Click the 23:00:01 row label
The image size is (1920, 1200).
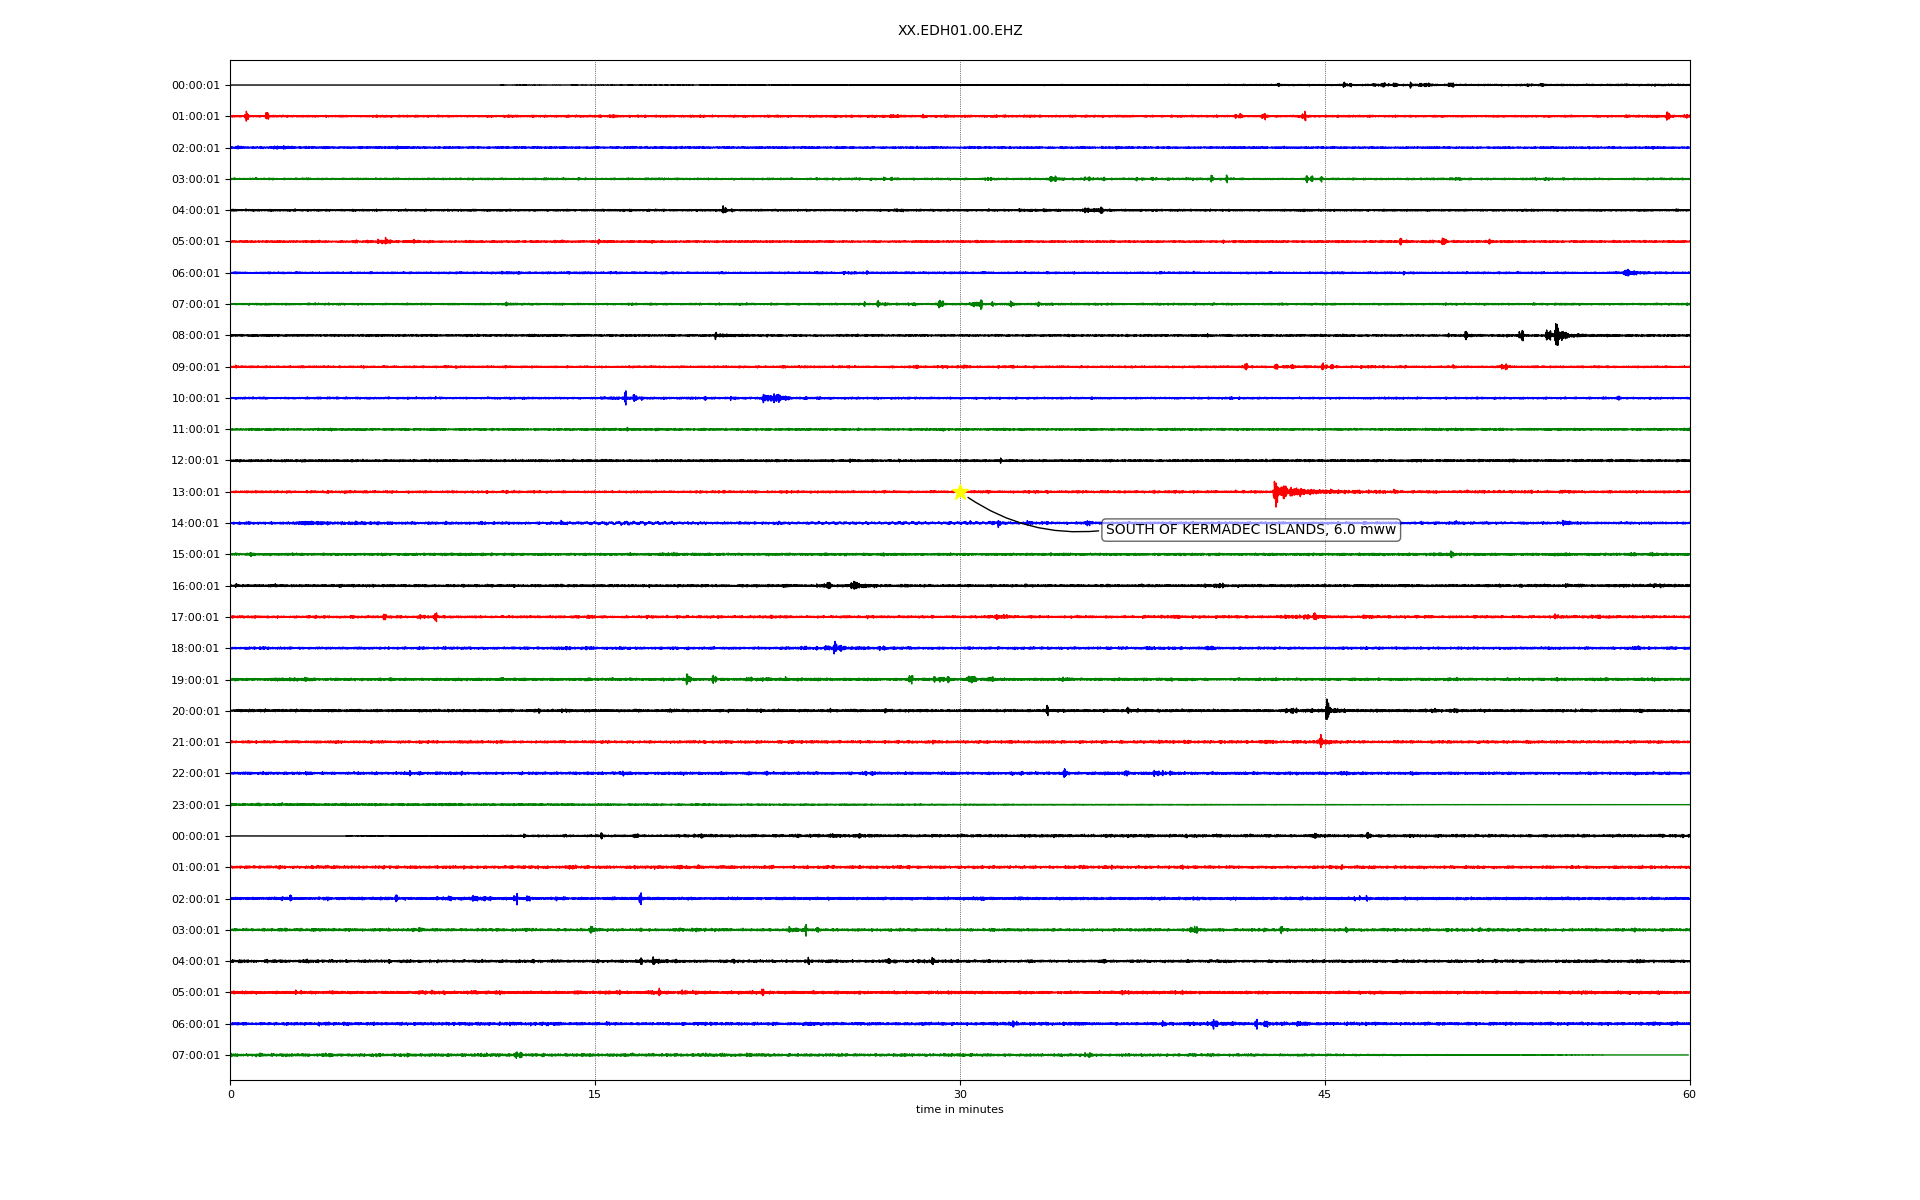[x=195, y=805]
